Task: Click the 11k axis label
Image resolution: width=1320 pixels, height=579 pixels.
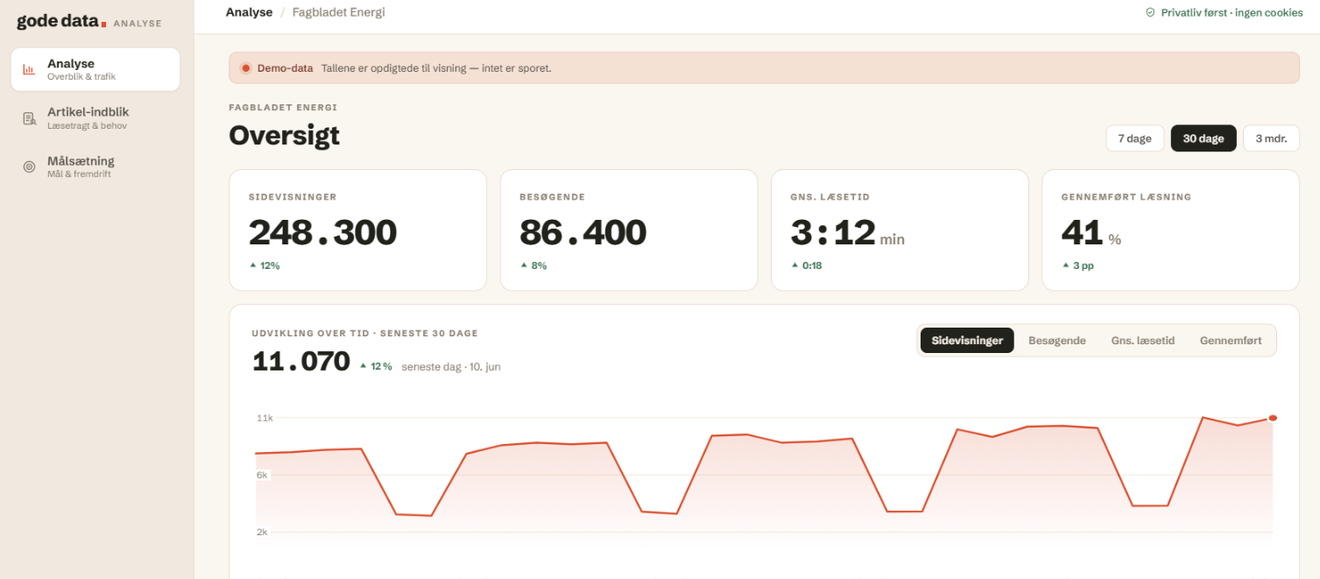Action: pos(264,418)
